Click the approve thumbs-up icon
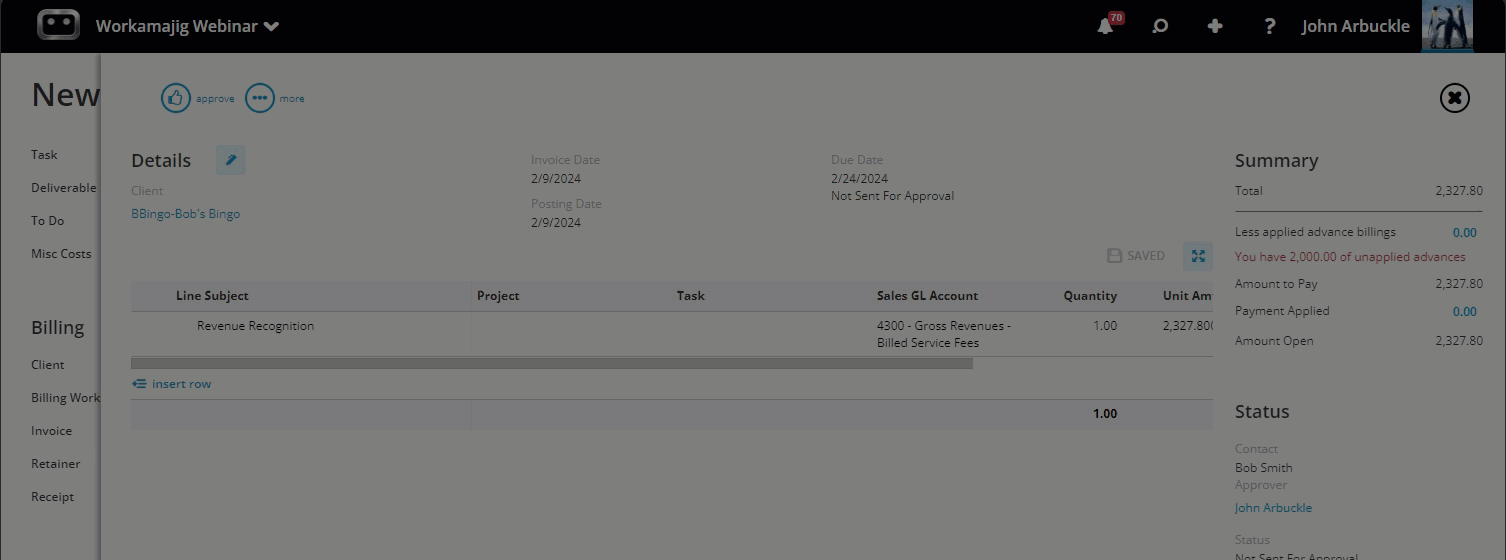 tap(176, 98)
